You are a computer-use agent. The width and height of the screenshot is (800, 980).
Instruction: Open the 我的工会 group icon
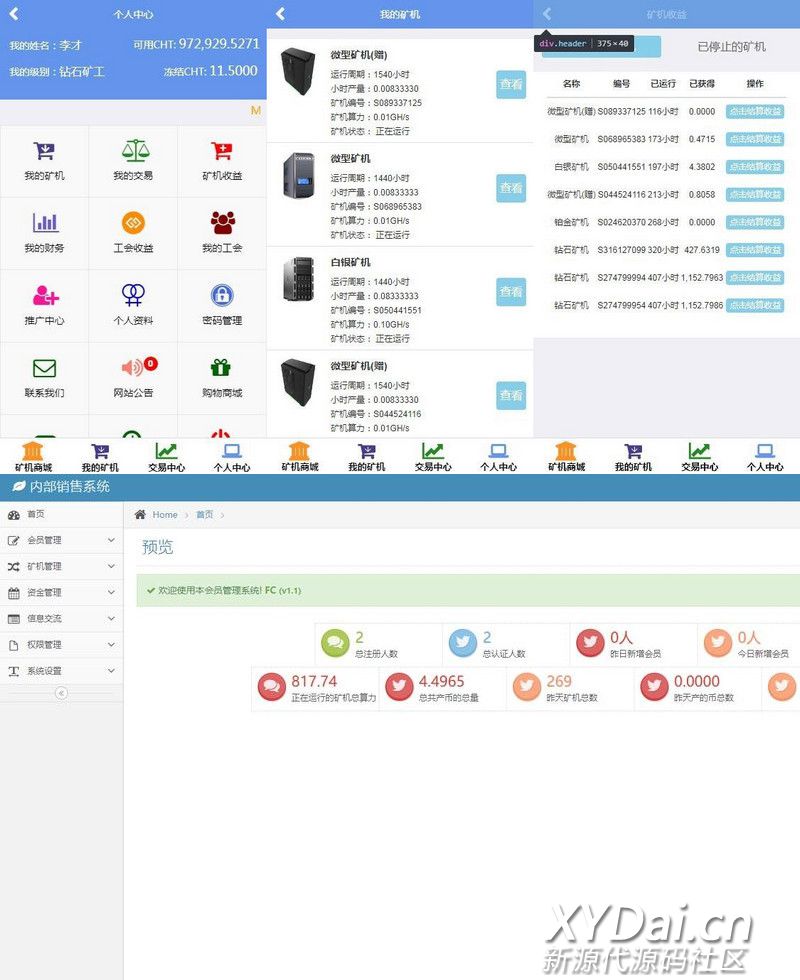point(222,222)
